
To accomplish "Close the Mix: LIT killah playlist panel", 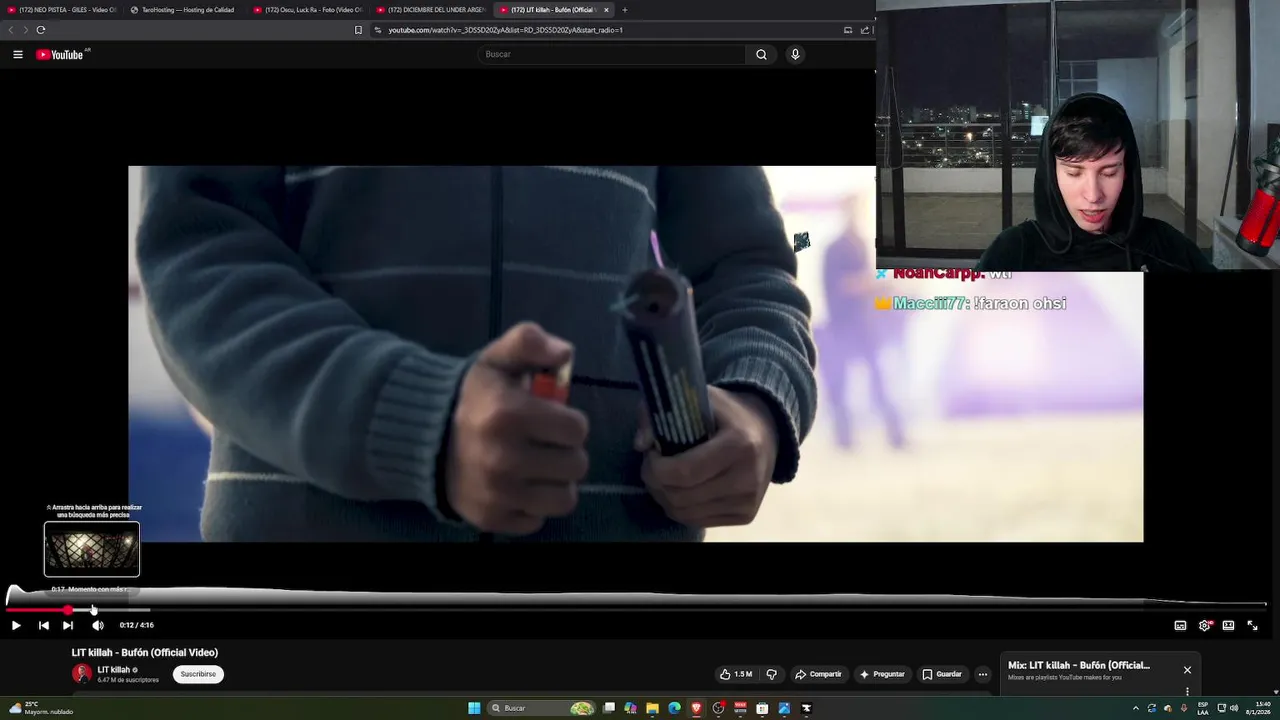I will (1187, 670).
